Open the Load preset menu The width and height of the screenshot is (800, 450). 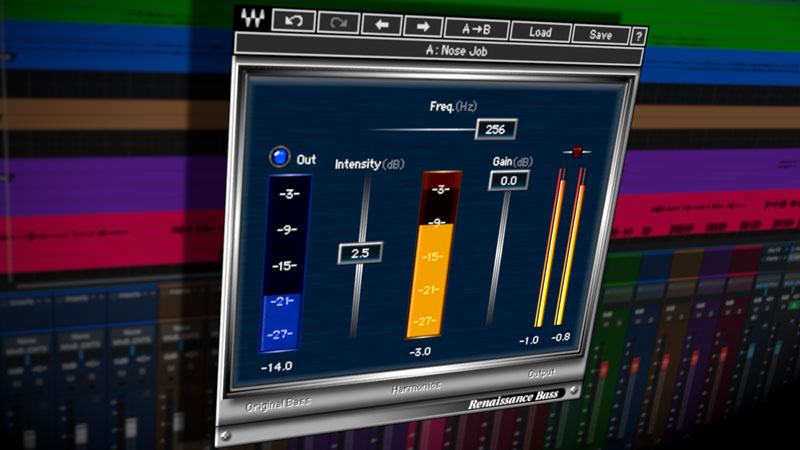(540, 32)
